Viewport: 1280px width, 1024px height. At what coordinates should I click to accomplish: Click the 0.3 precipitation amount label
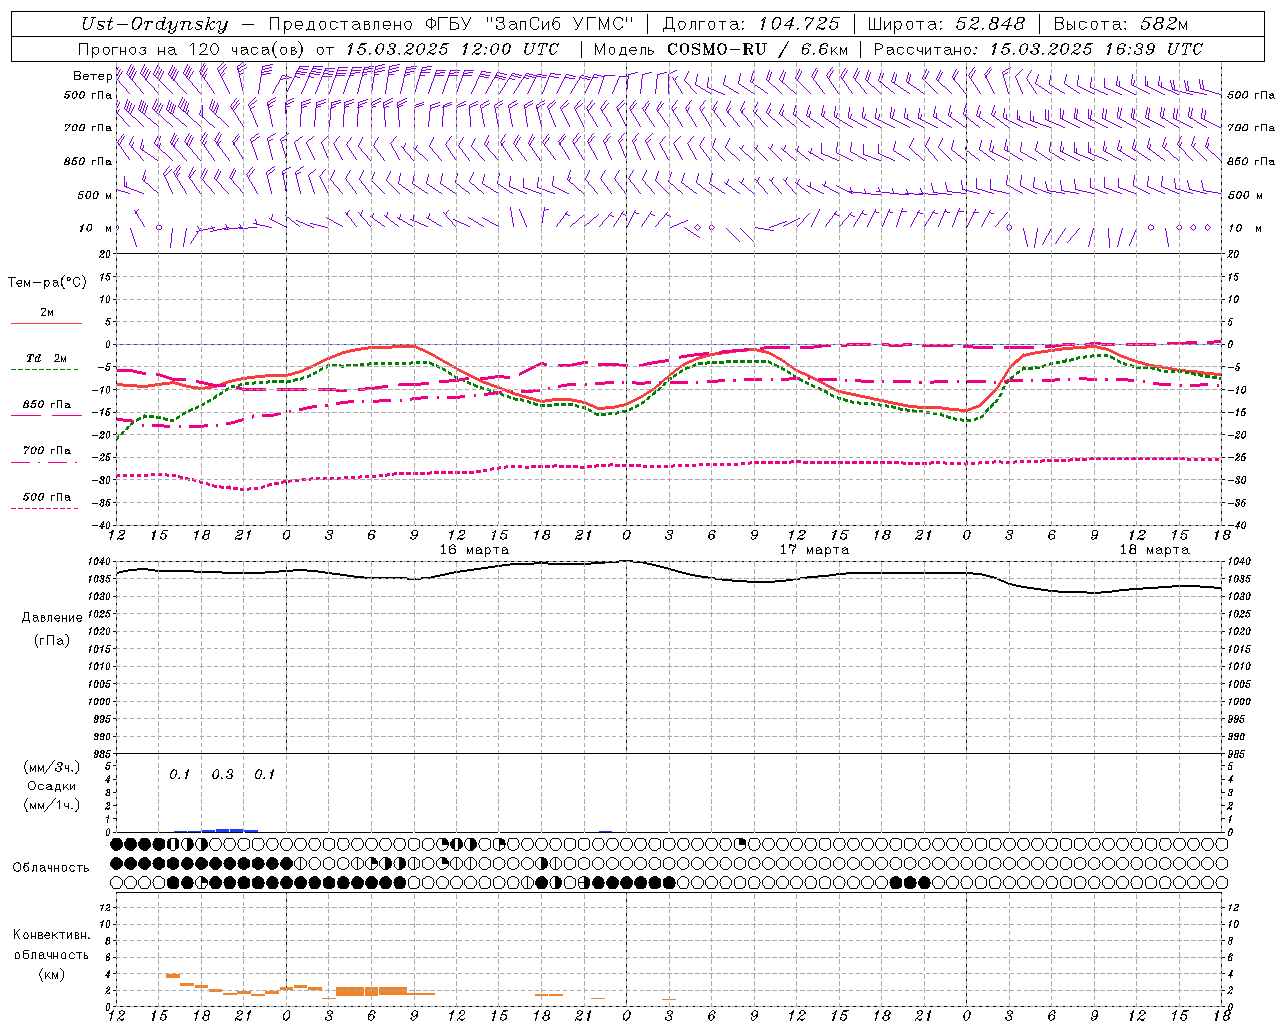(222, 774)
